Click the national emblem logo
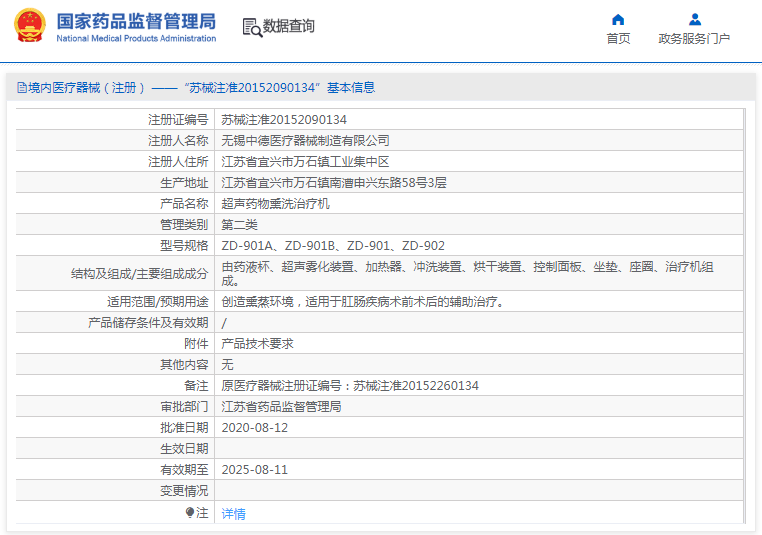This screenshot has height=535, width=762. pos(30,25)
